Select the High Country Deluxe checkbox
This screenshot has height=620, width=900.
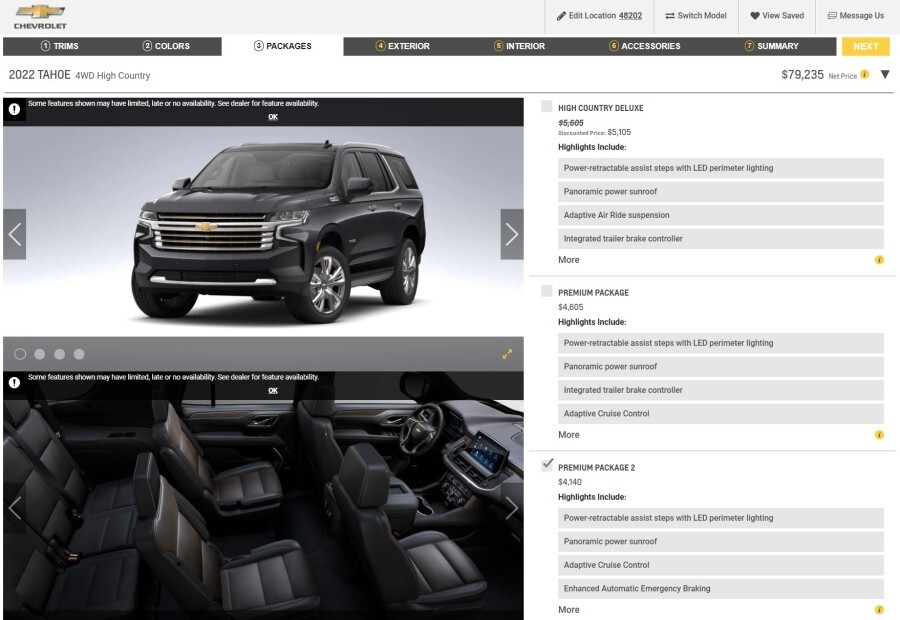click(x=546, y=106)
